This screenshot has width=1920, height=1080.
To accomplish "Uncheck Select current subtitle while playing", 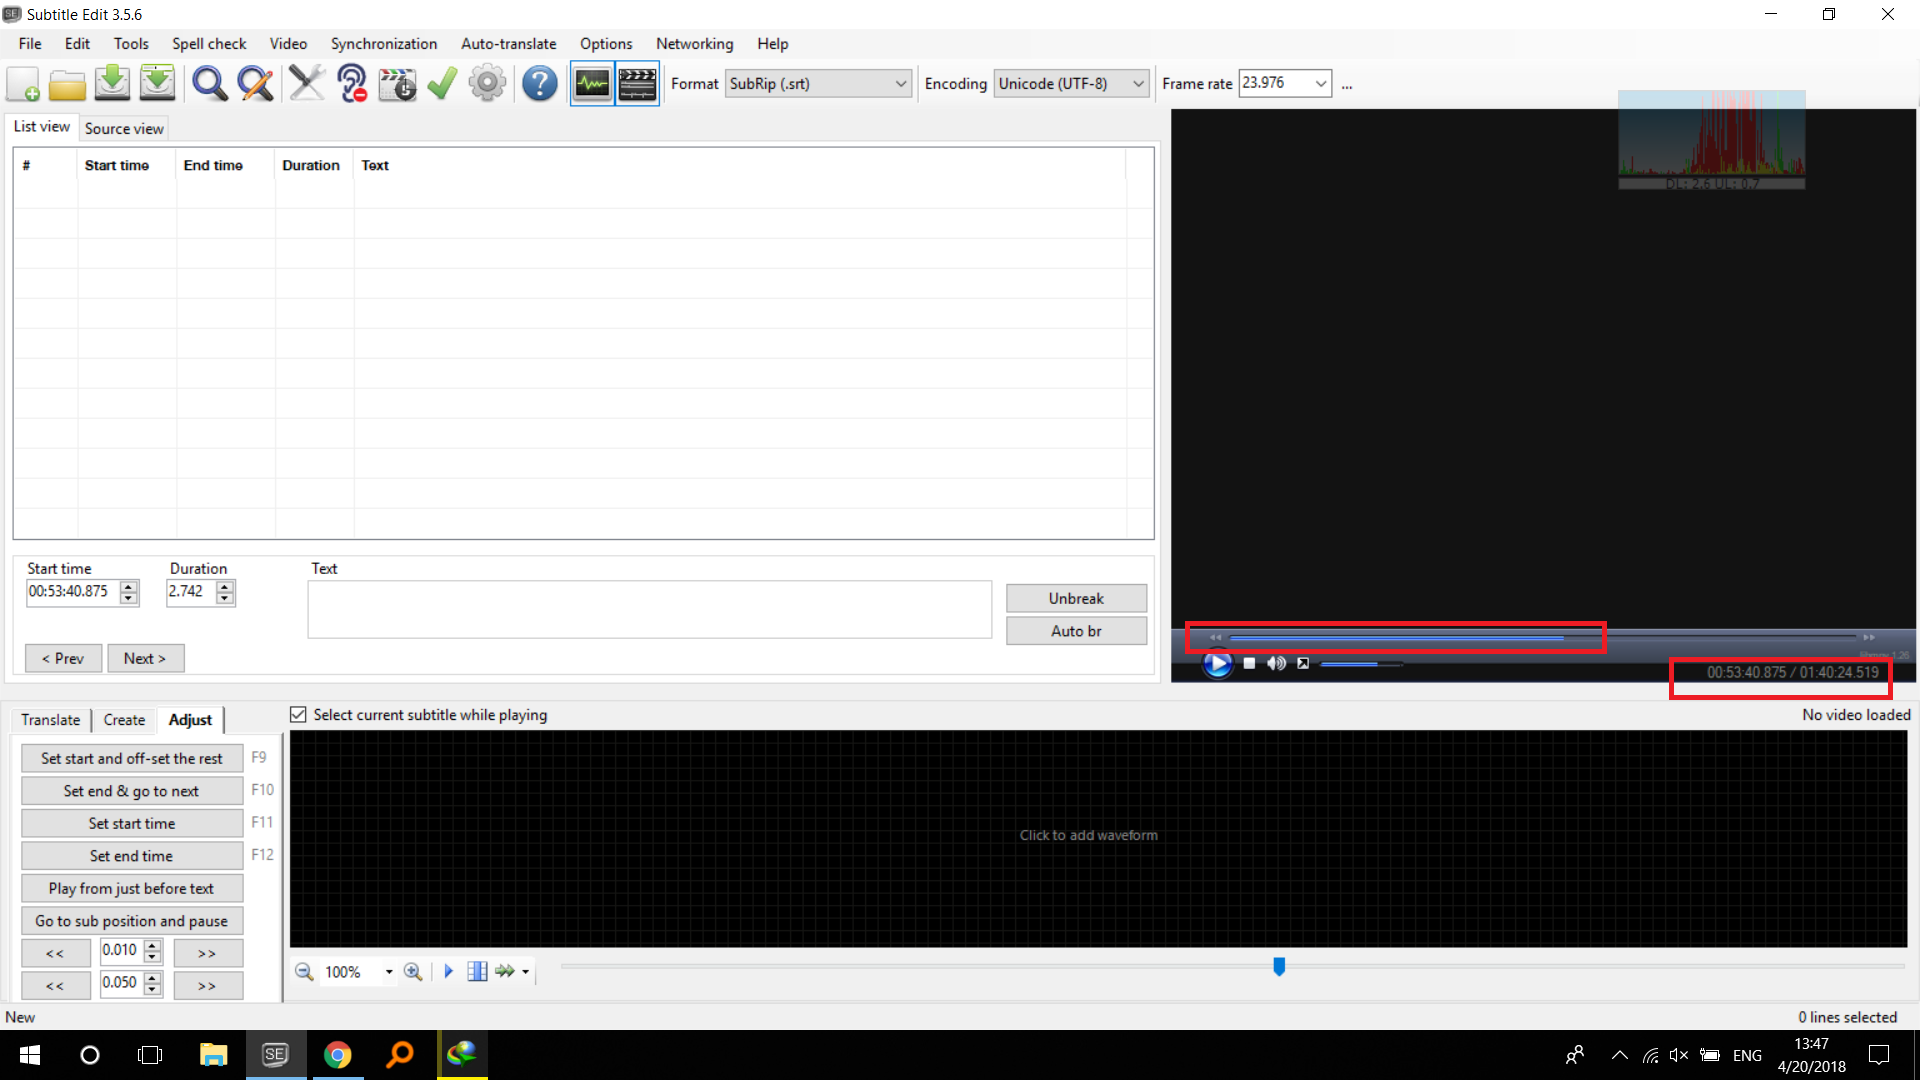I will click(298, 714).
